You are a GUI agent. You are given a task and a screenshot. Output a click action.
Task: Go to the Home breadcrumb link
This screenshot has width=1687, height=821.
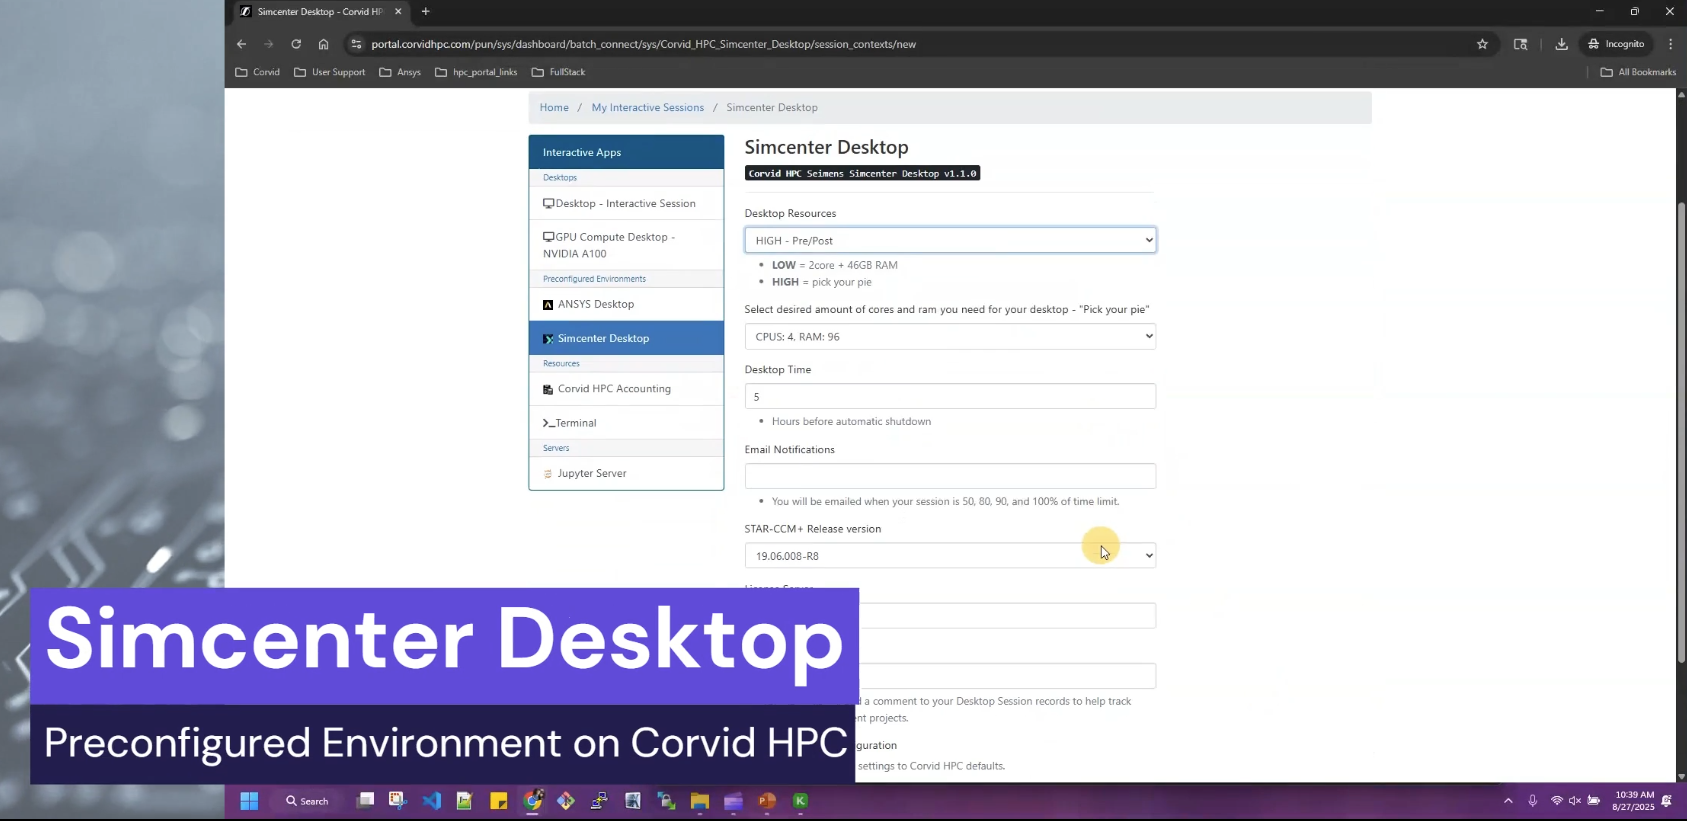pos(554,108)
